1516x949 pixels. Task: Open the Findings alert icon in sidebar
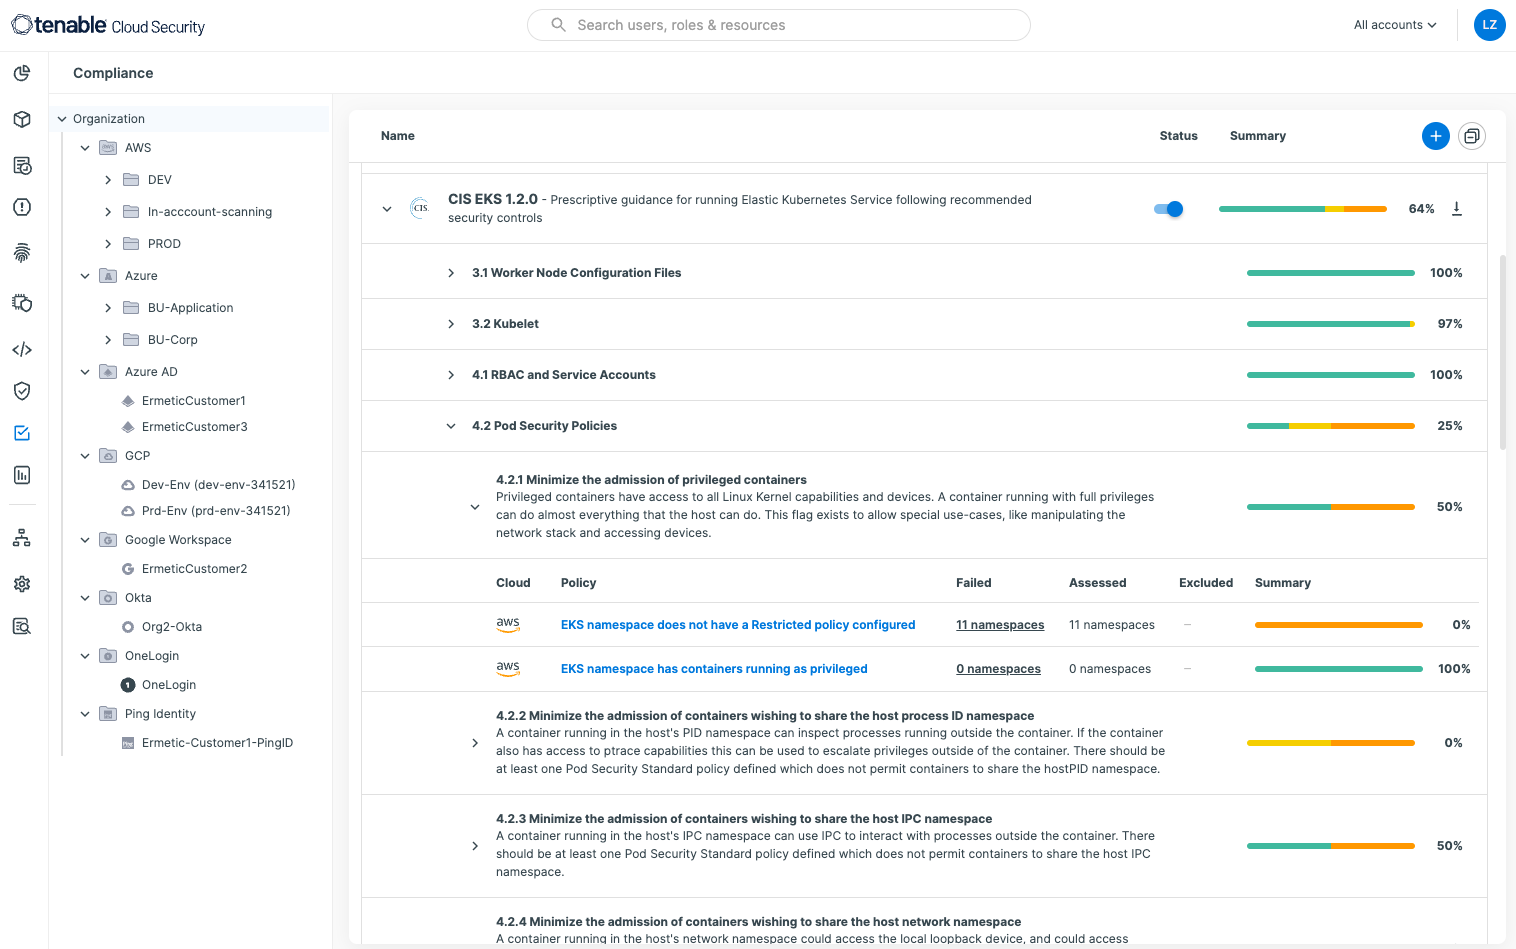22,207
